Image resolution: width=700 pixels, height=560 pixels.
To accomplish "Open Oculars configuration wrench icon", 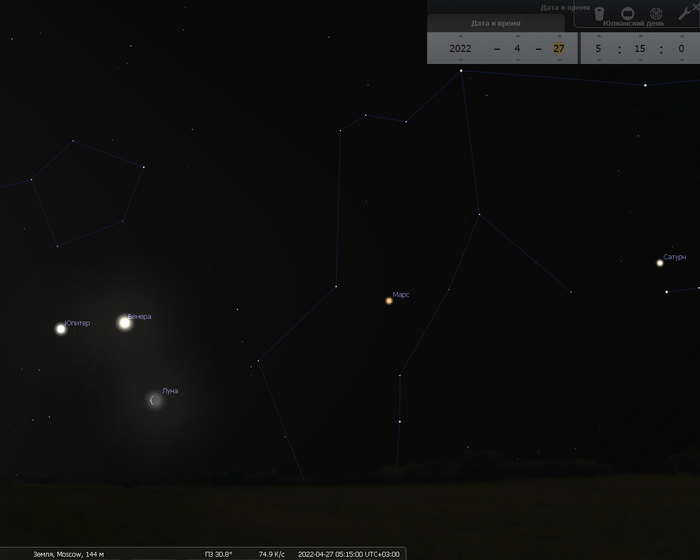I will [683, 13].
